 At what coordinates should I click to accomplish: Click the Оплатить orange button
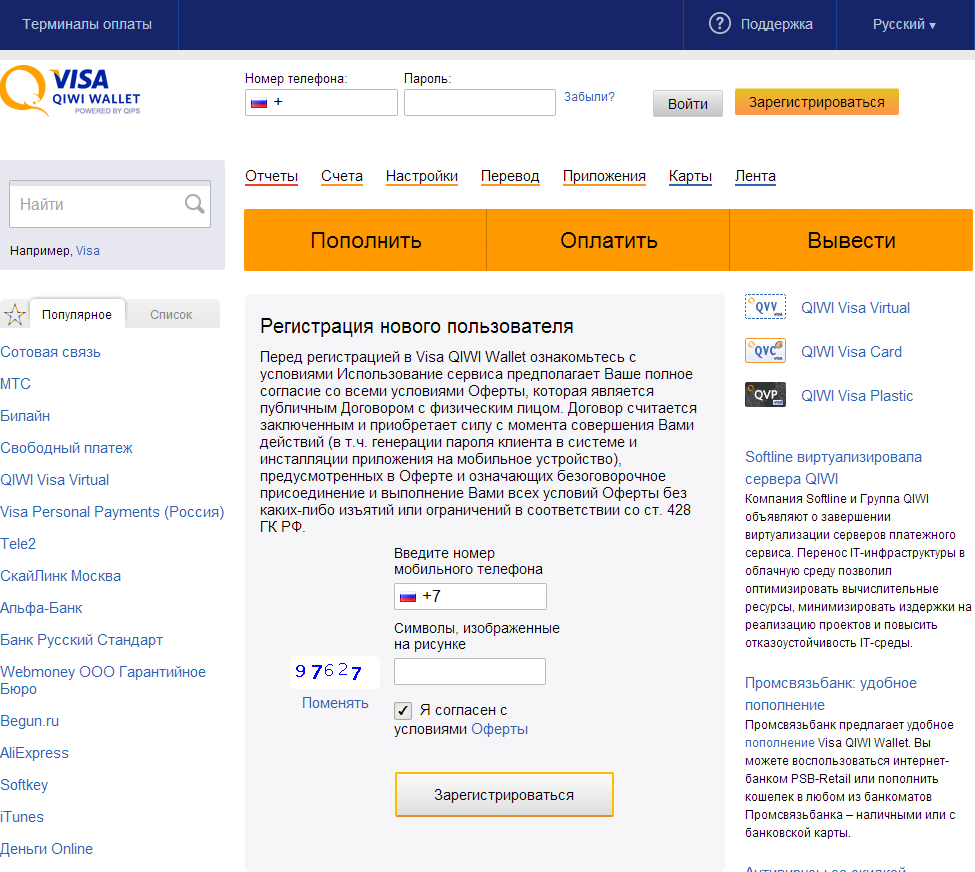coord(608,240)
